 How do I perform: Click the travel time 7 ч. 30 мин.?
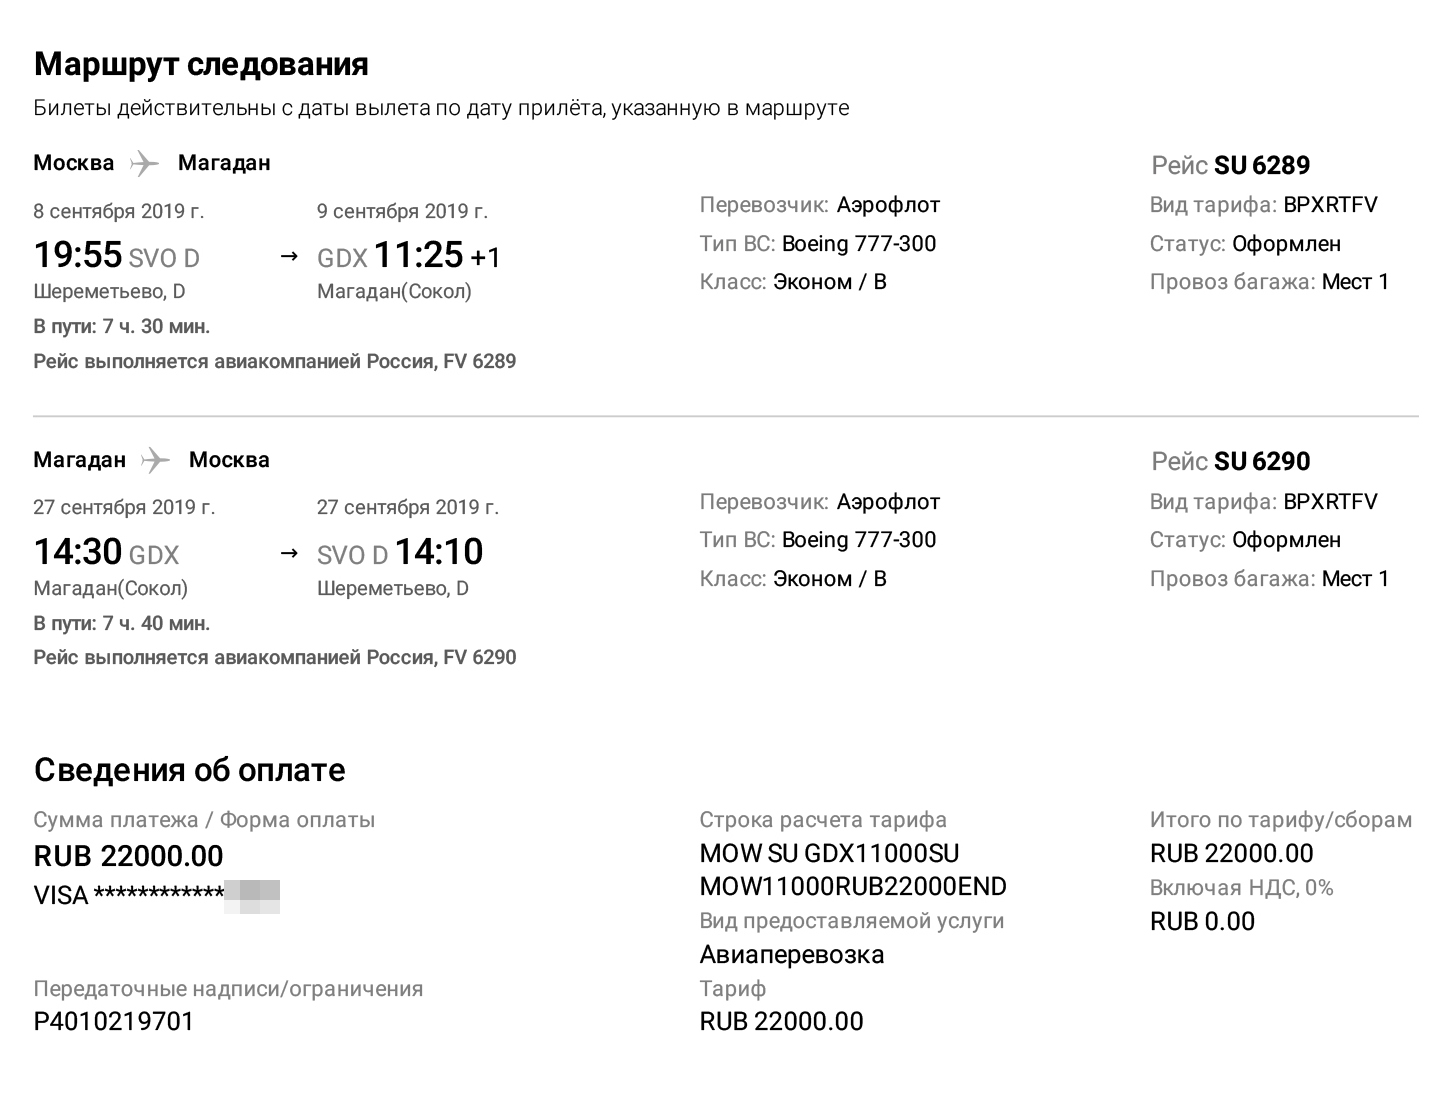(x=122, y=326)
